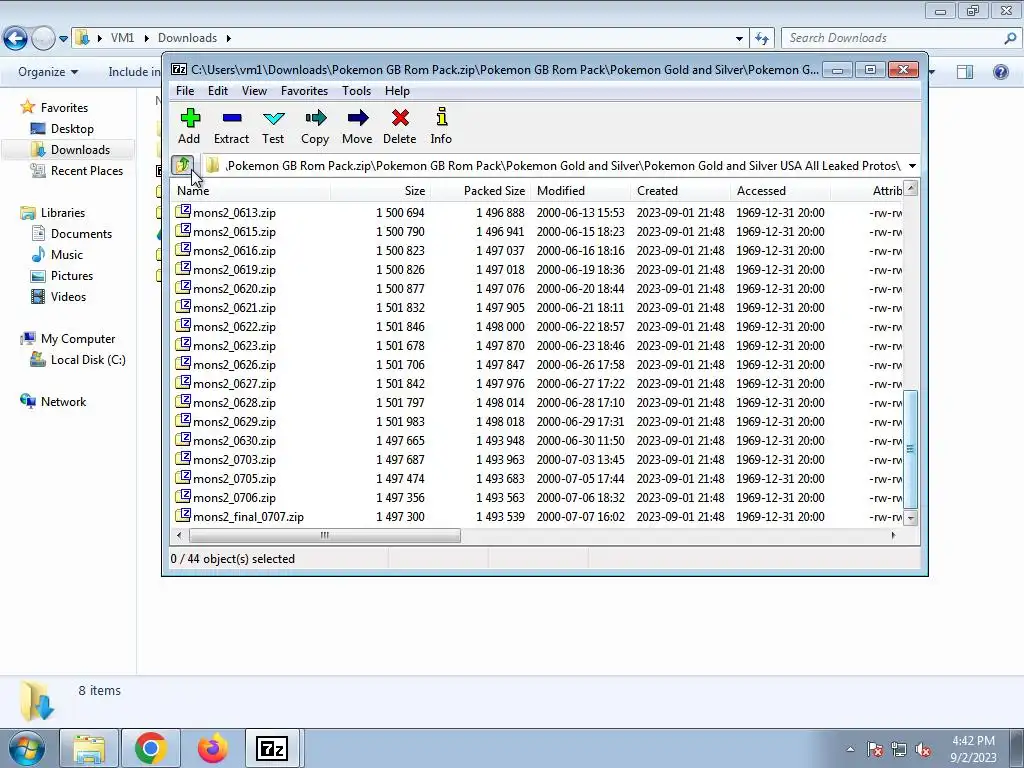Click the Copy toolbar icon

[x=315, y=118]
